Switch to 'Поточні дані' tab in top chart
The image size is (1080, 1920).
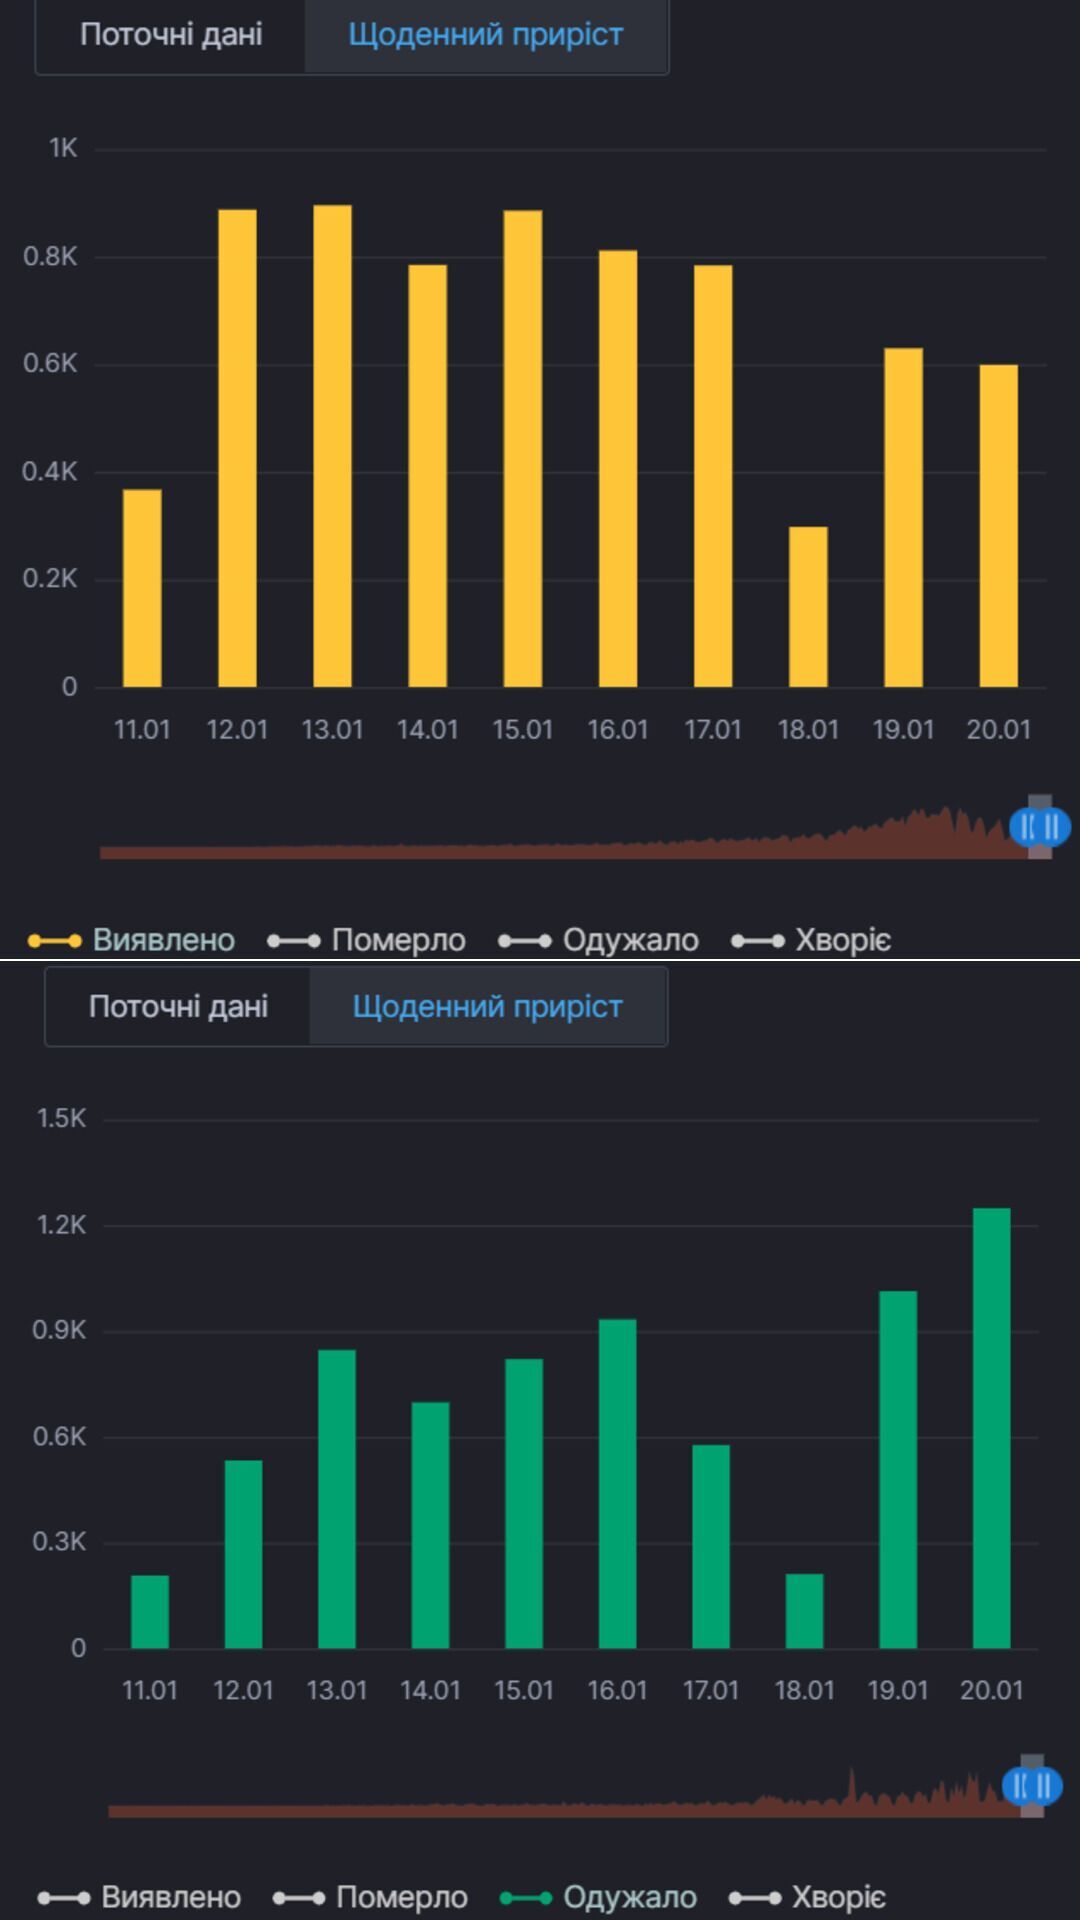pos(171,35)
